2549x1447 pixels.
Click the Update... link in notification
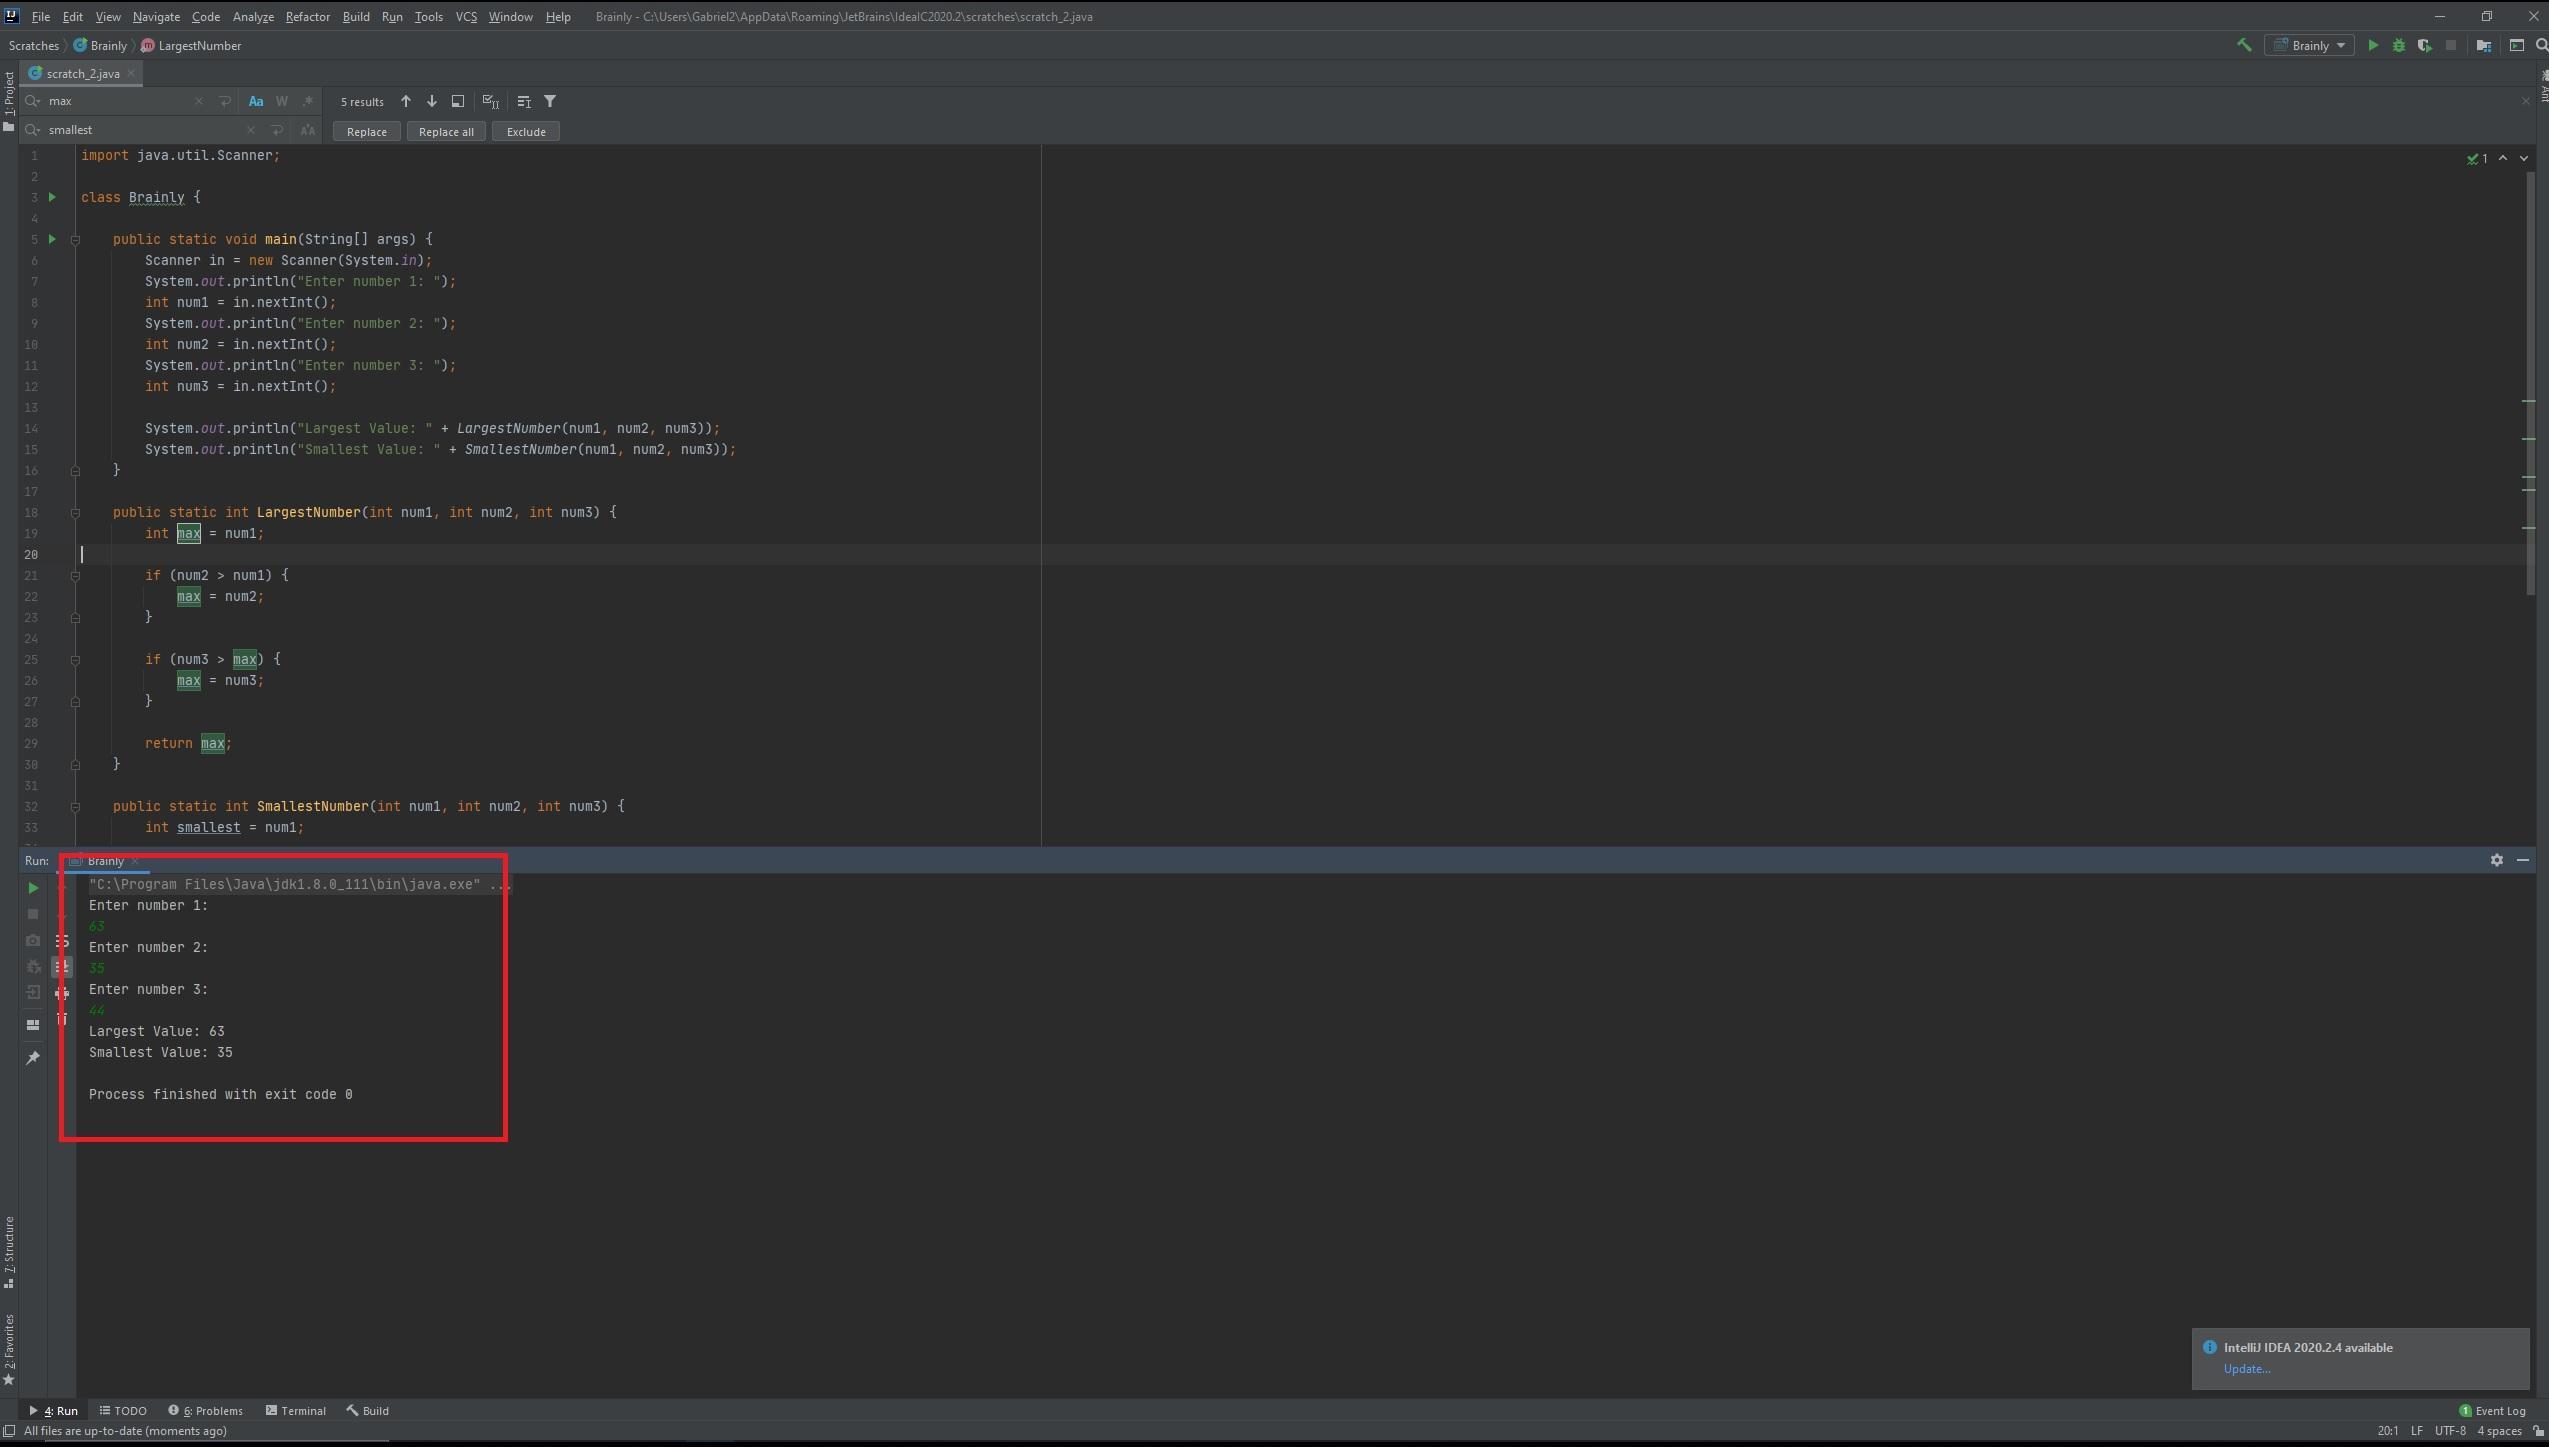coord(2246,1369)
